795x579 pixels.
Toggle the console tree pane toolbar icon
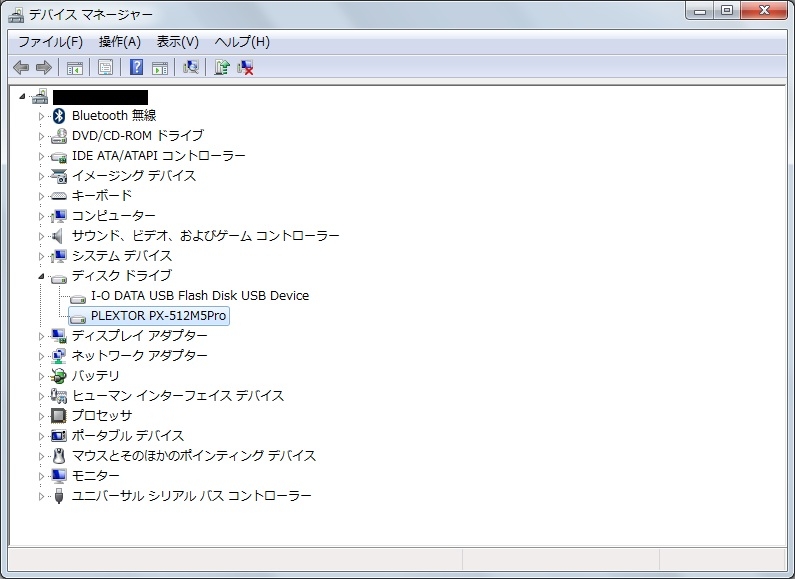[75, 67]
